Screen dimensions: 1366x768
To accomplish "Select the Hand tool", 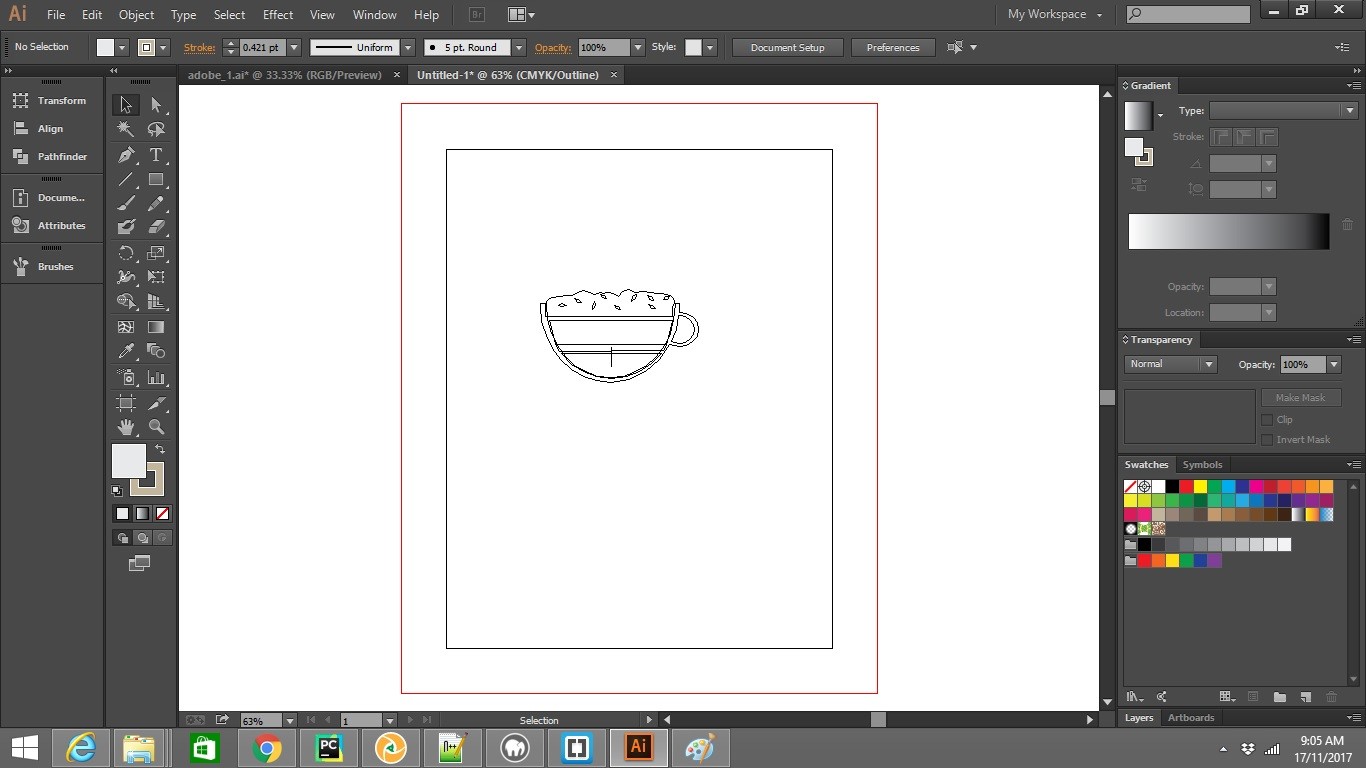I will 126,427.
